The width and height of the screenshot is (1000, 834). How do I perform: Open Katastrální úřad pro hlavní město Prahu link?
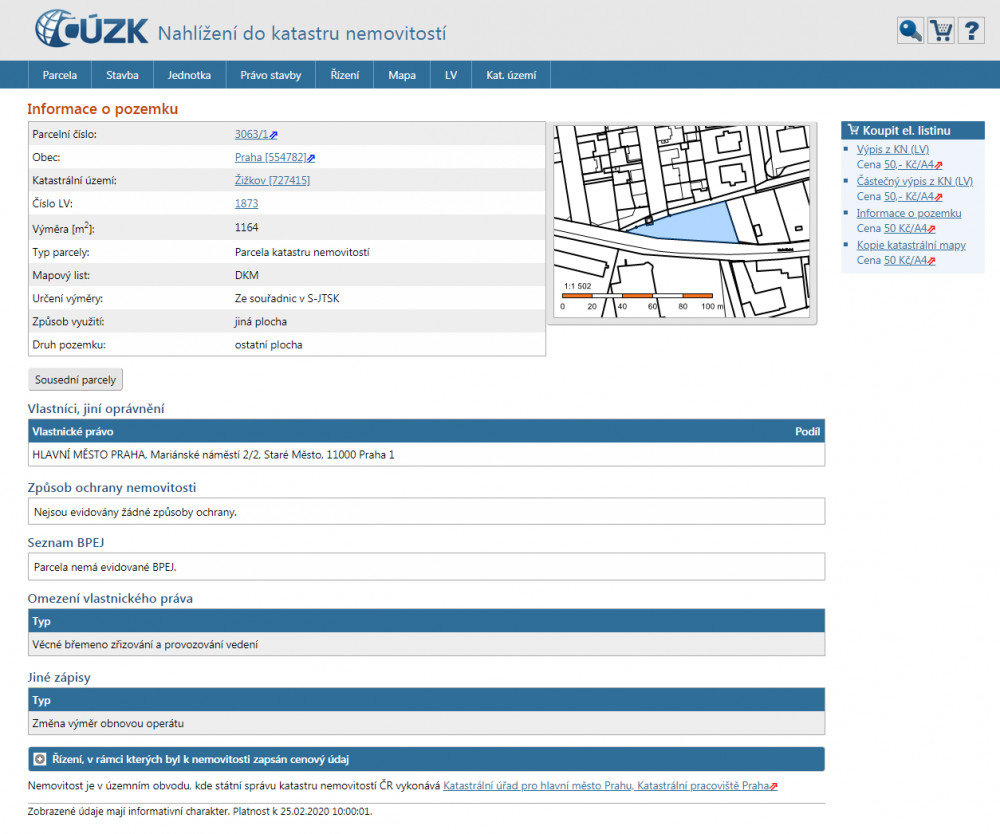pyautogui.click(x=605, y=786)
